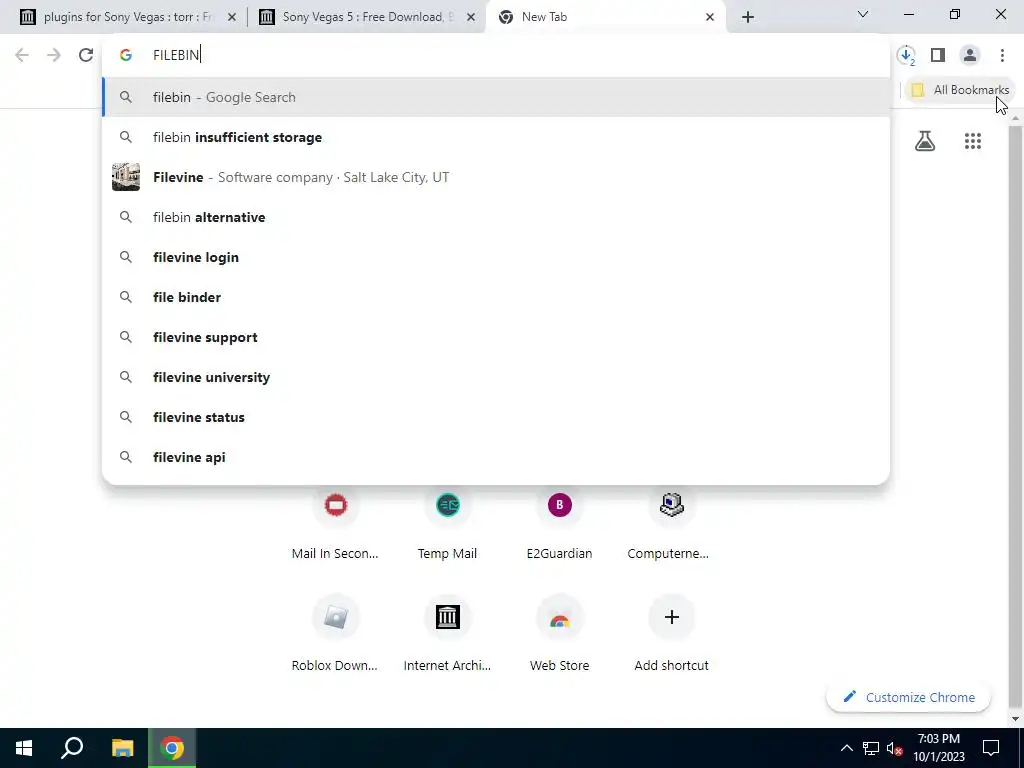Viewport: 1024px width, 768px height.
Task: Select 'filevine api' suggestion
Action: point(496,457)
